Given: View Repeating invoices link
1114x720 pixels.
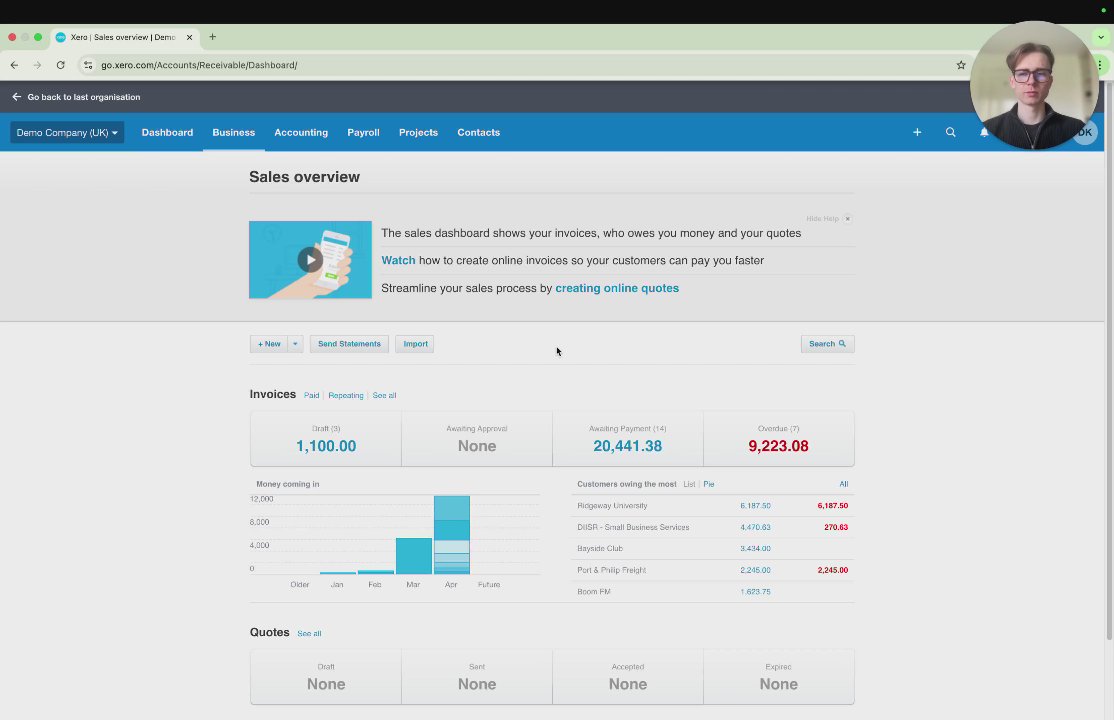Looking at the screenshot, I should (x=345, y=395).
